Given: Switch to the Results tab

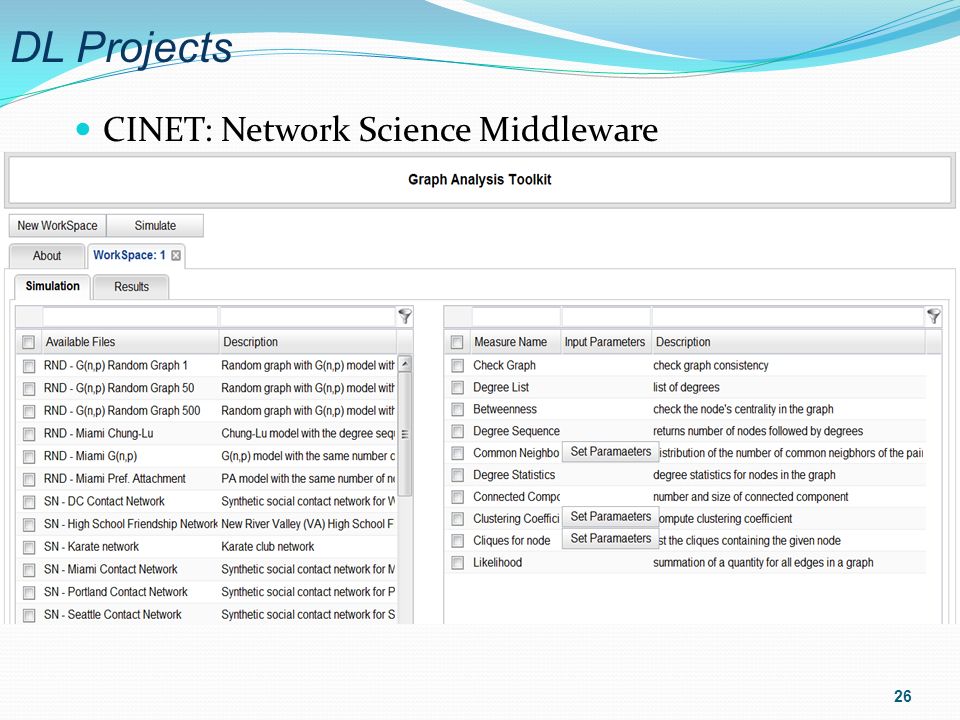Looking at the screenshot, I should click(131, 287).
